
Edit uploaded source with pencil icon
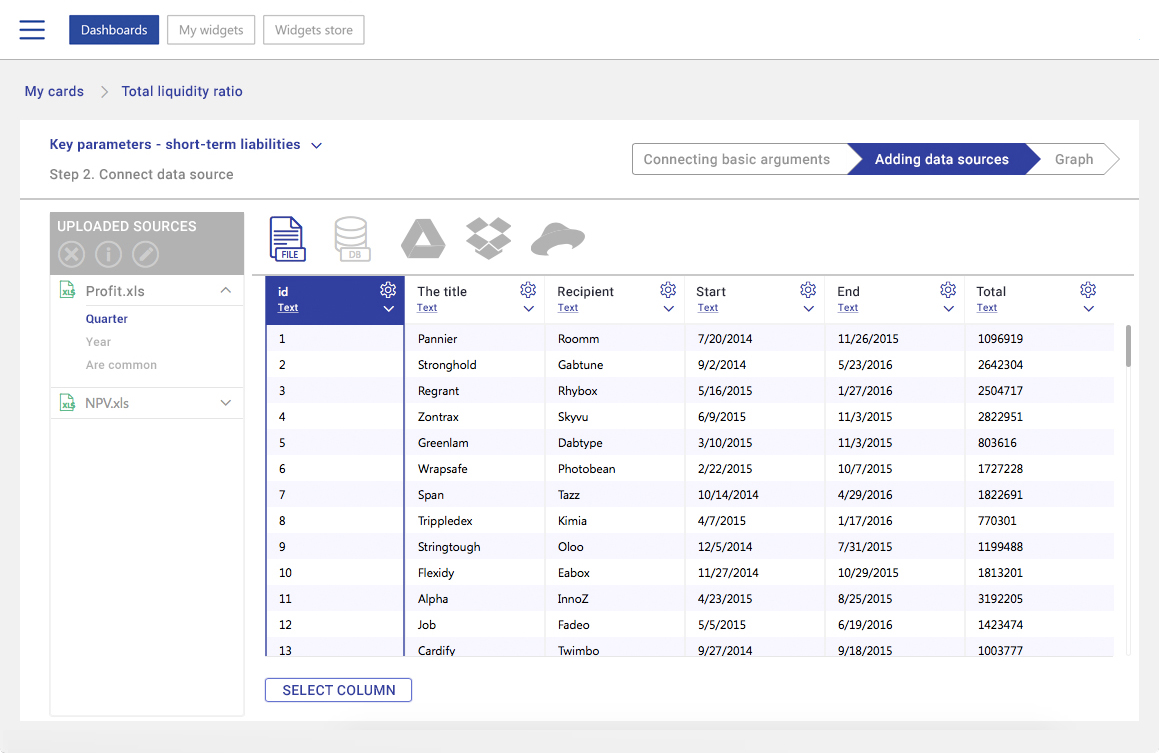[x=146, y=254]
